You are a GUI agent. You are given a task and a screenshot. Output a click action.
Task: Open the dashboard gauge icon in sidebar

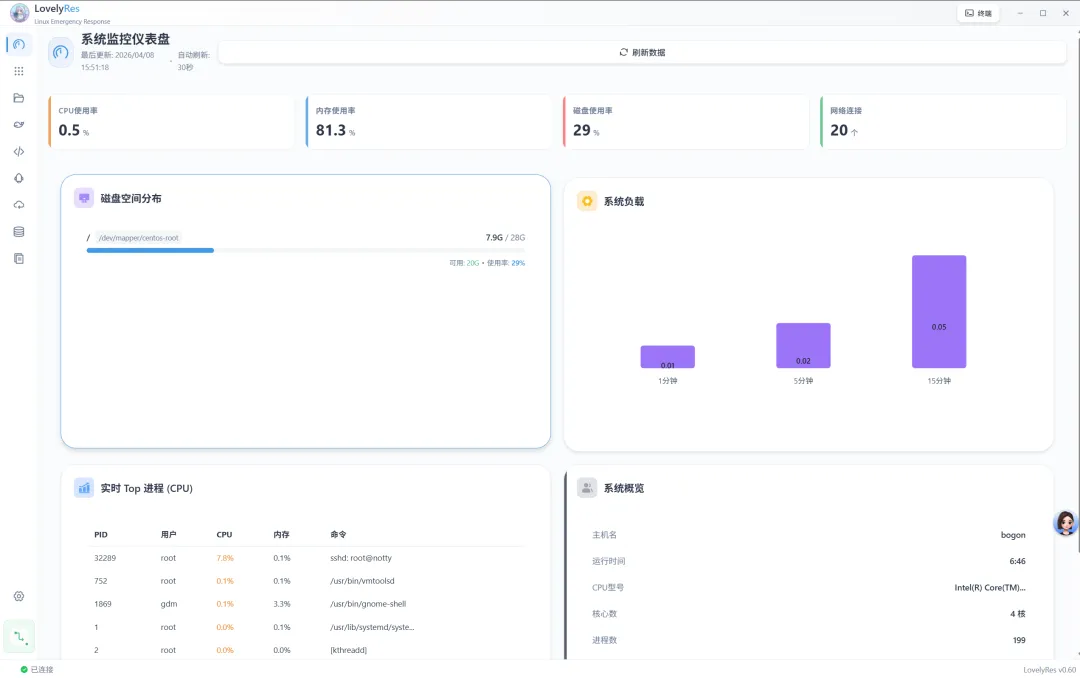click(x=19, y=45)
